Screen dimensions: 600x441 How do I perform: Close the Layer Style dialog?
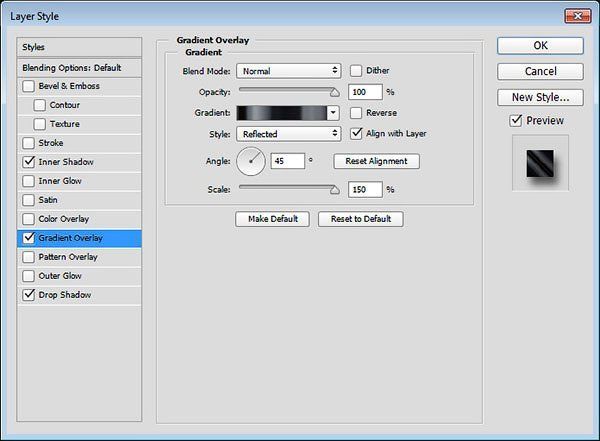(x=578, y=16)
